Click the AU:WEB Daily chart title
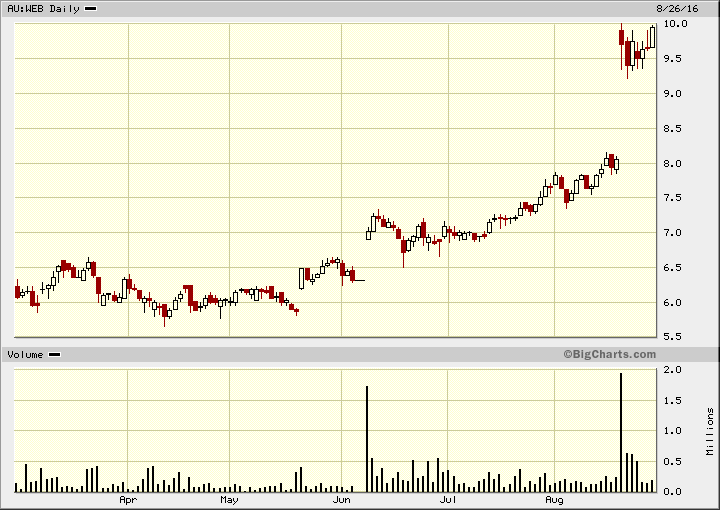The width and height of the screenshot is (720, 510). [43, 9]
